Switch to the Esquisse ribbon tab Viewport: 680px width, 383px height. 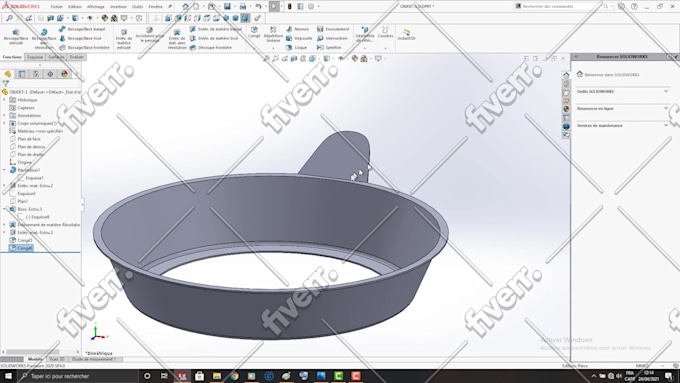pos(35,57)
